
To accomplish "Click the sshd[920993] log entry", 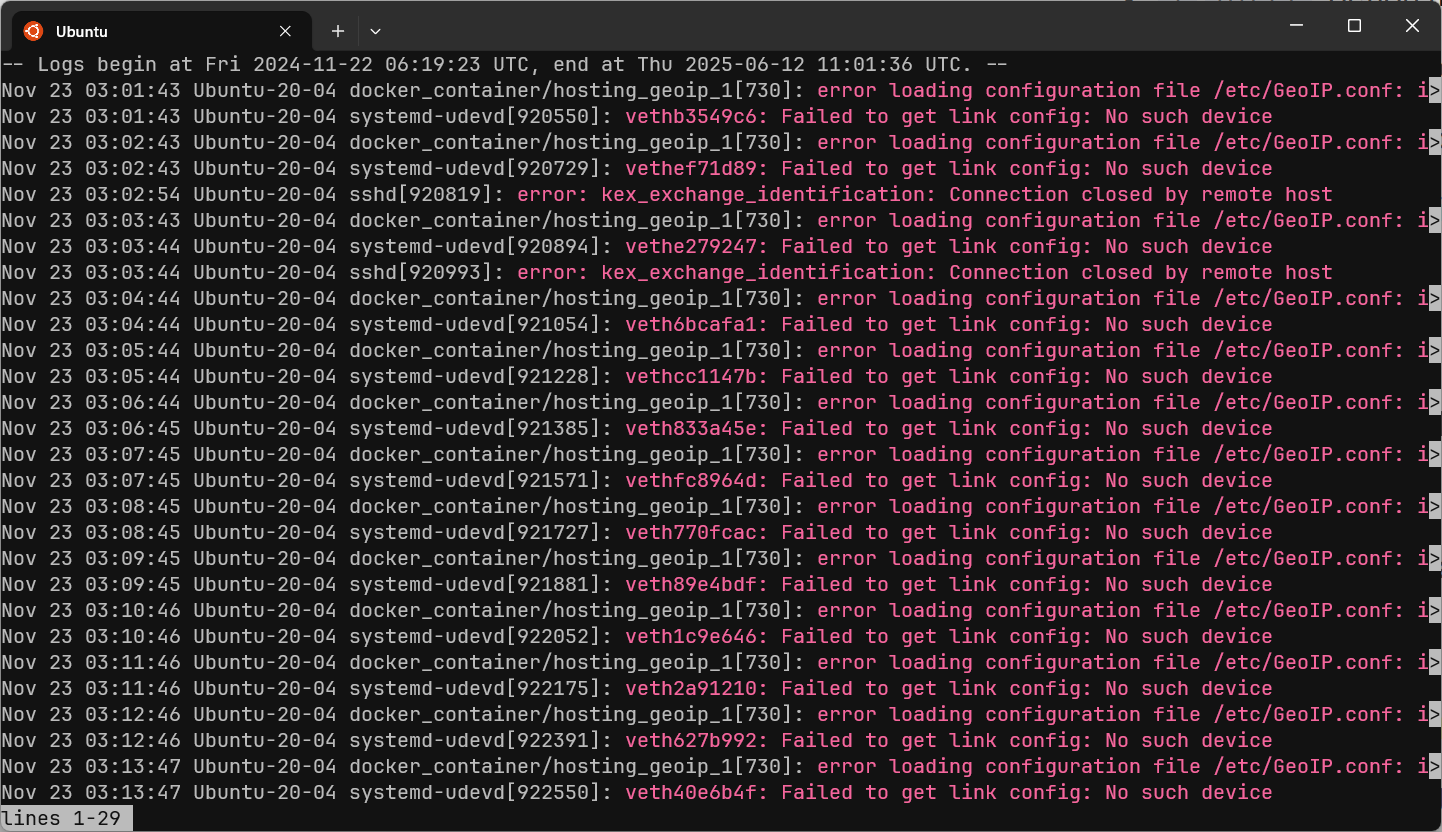I will [667, 272].
